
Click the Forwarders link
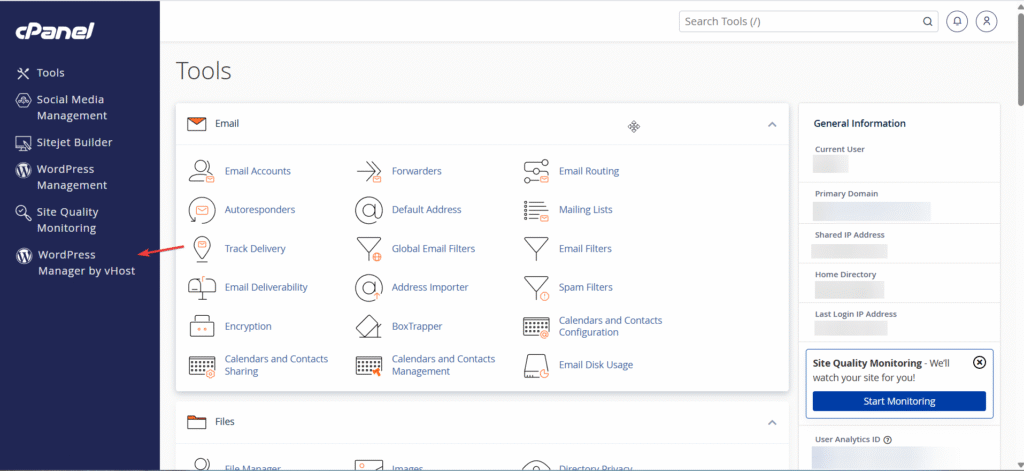click(417, 171)
